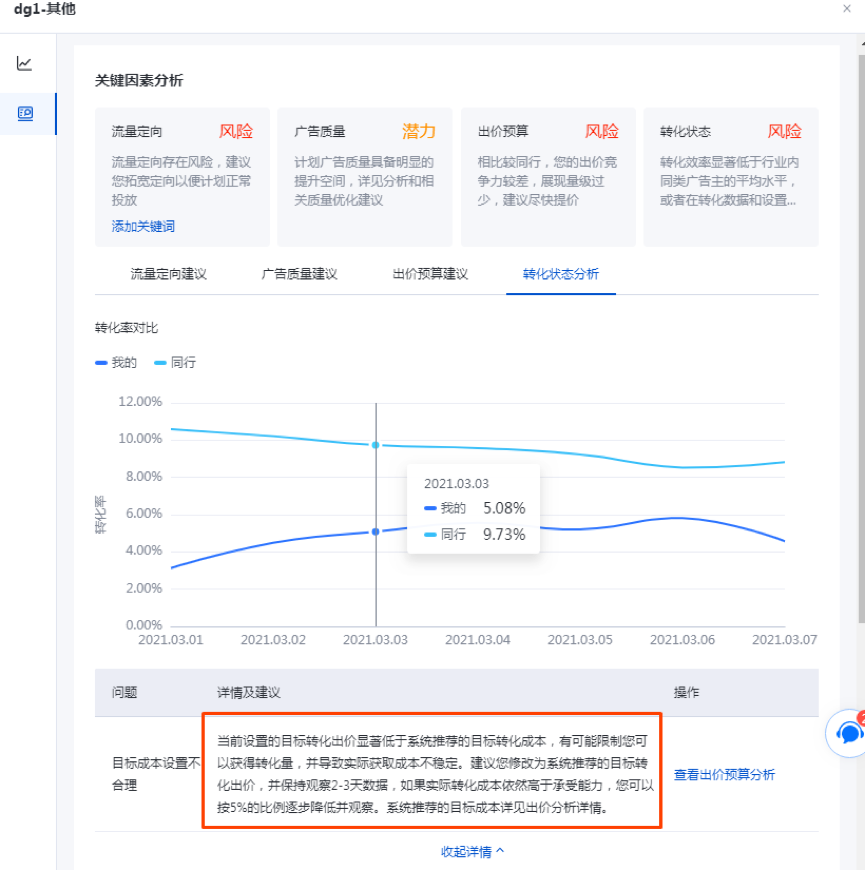865x870 pixels.
Task: Open the chat support bubble icon
Action: (x=849, y=734)
